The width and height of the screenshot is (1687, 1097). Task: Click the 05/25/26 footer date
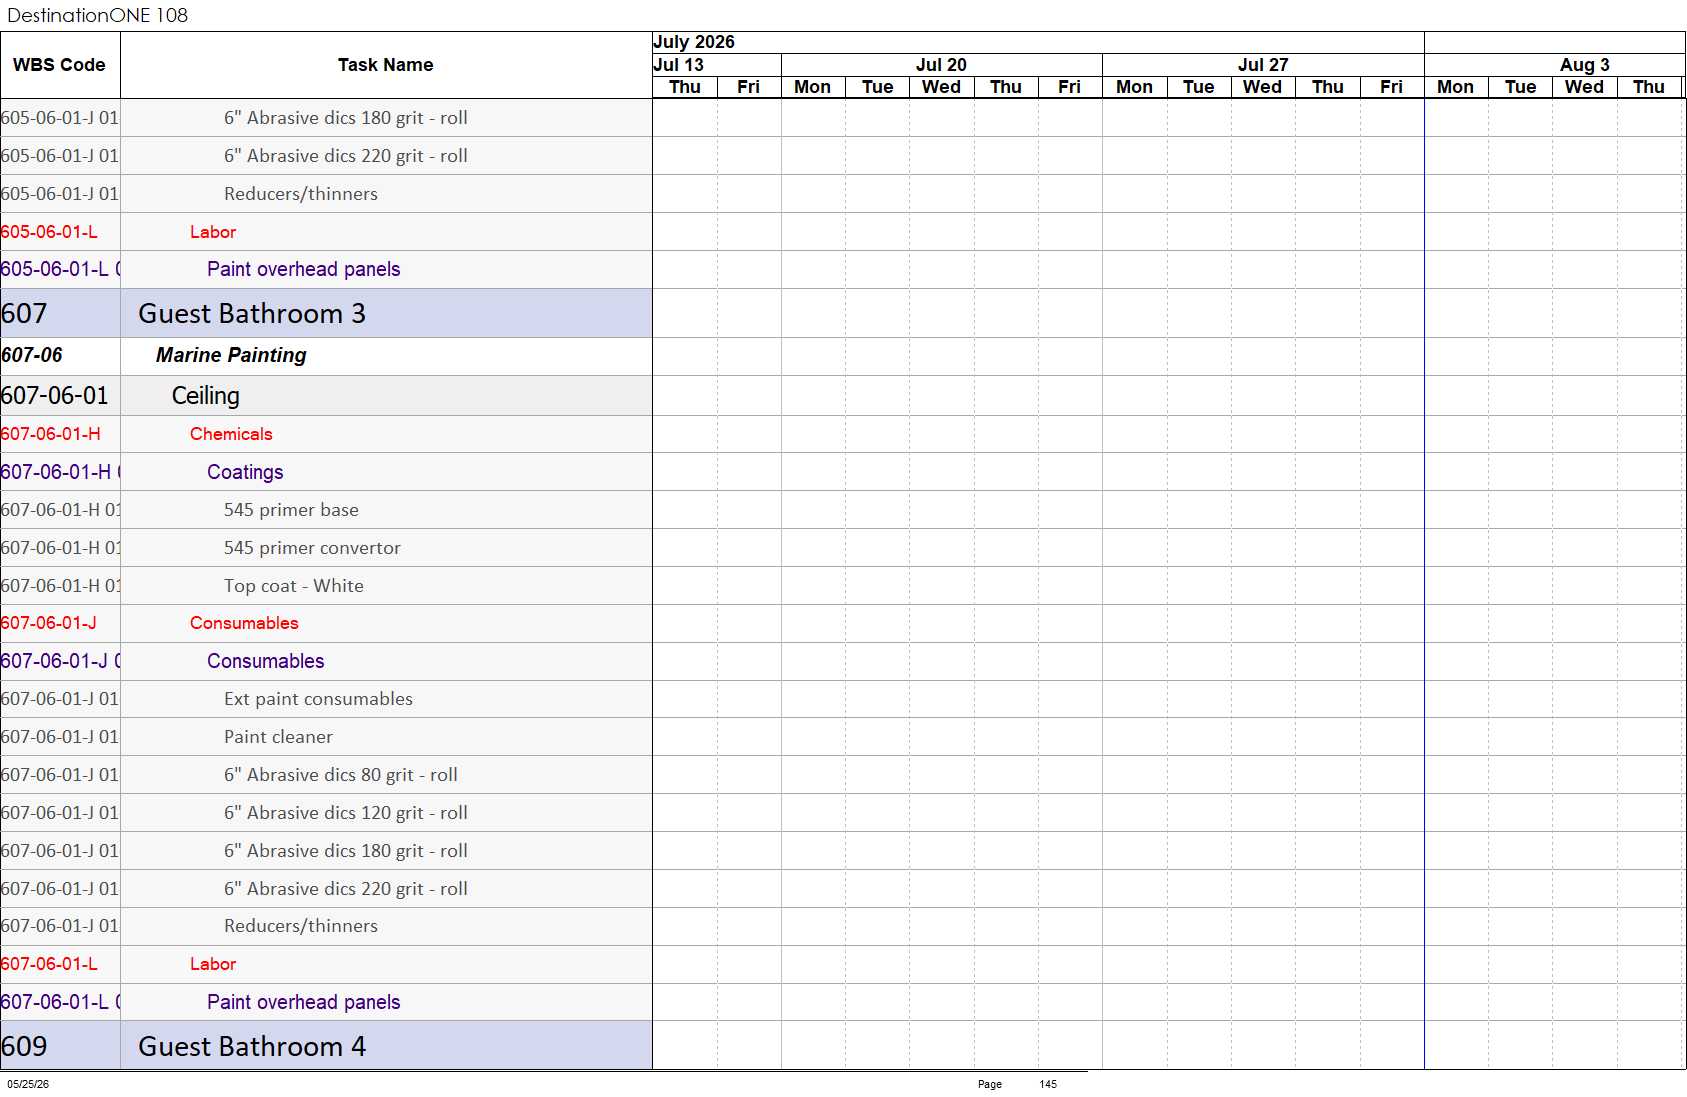click(x=28, y=1084)
